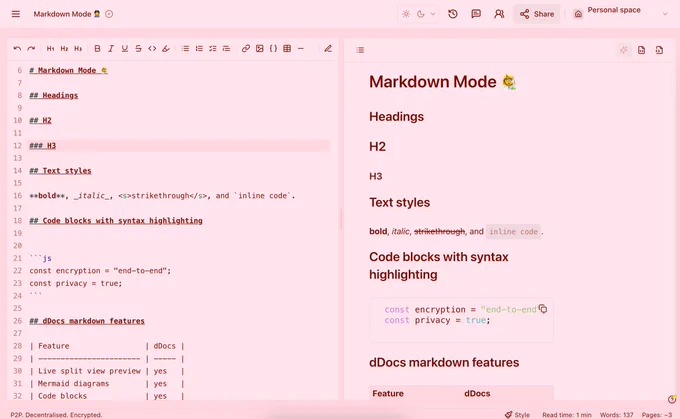Click '| Mermaid diagrams' row in editor
680x419 pixels.
click(107, 383)
